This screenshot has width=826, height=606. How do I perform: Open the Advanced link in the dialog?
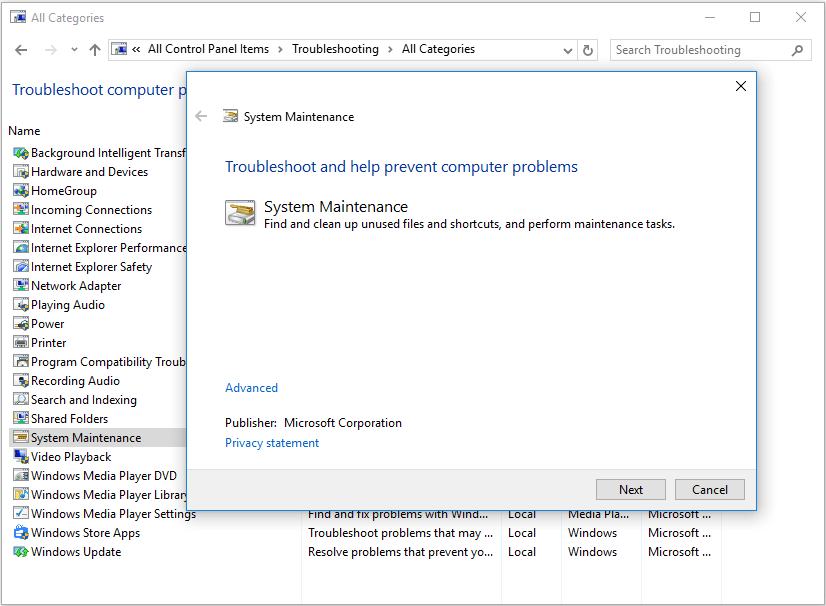[251, 388]
